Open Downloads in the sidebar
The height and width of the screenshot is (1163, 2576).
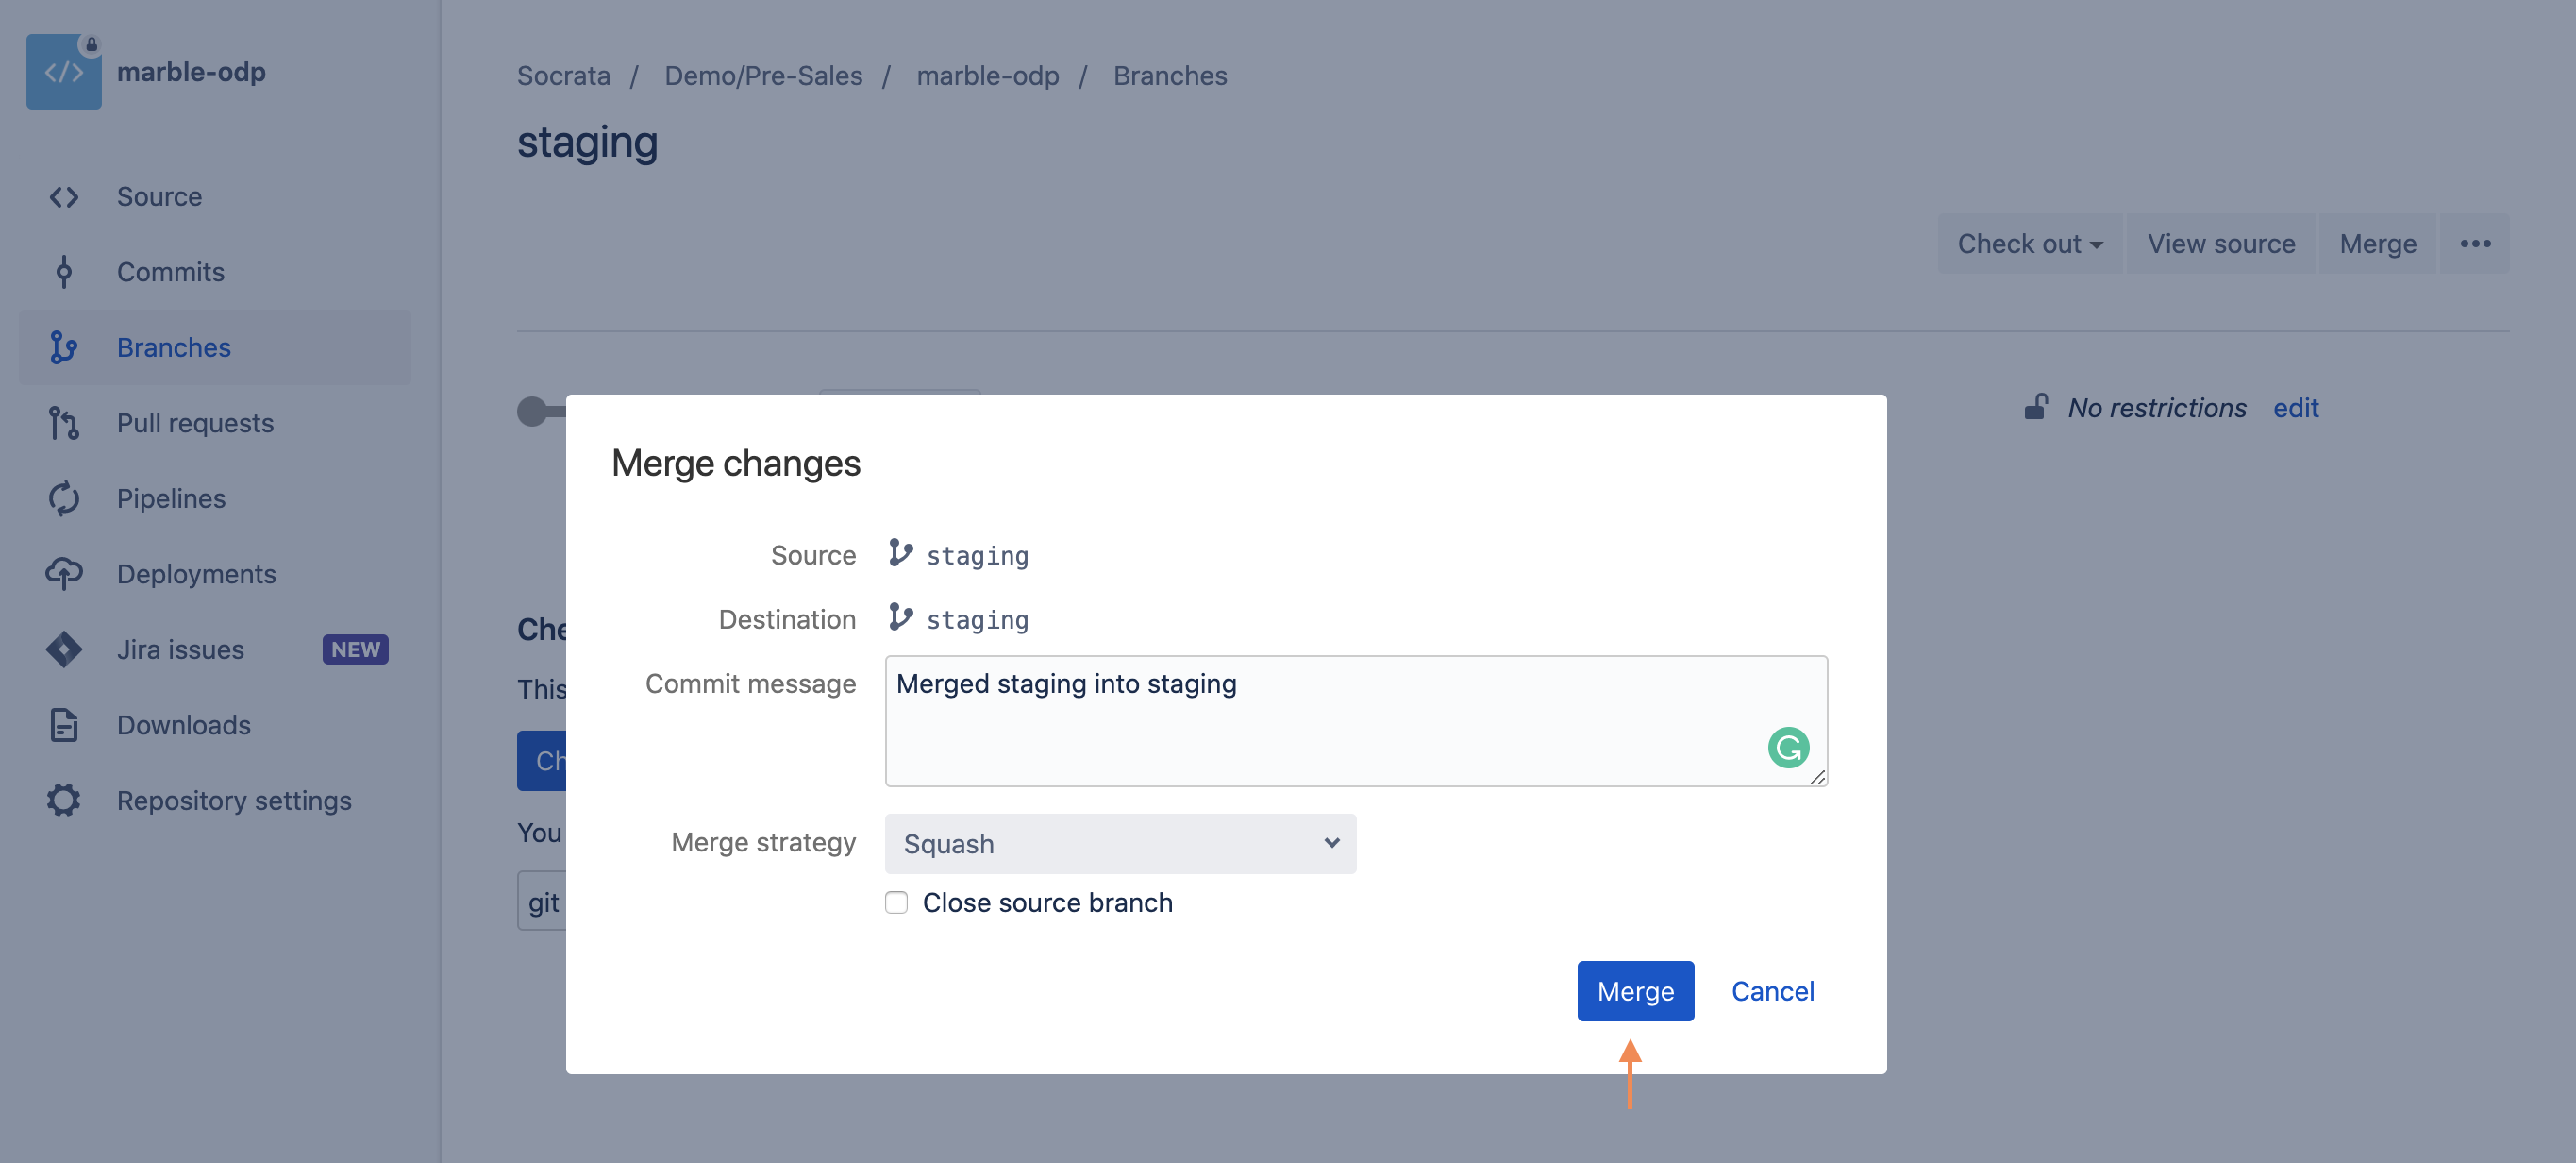[x=215, y=725]
